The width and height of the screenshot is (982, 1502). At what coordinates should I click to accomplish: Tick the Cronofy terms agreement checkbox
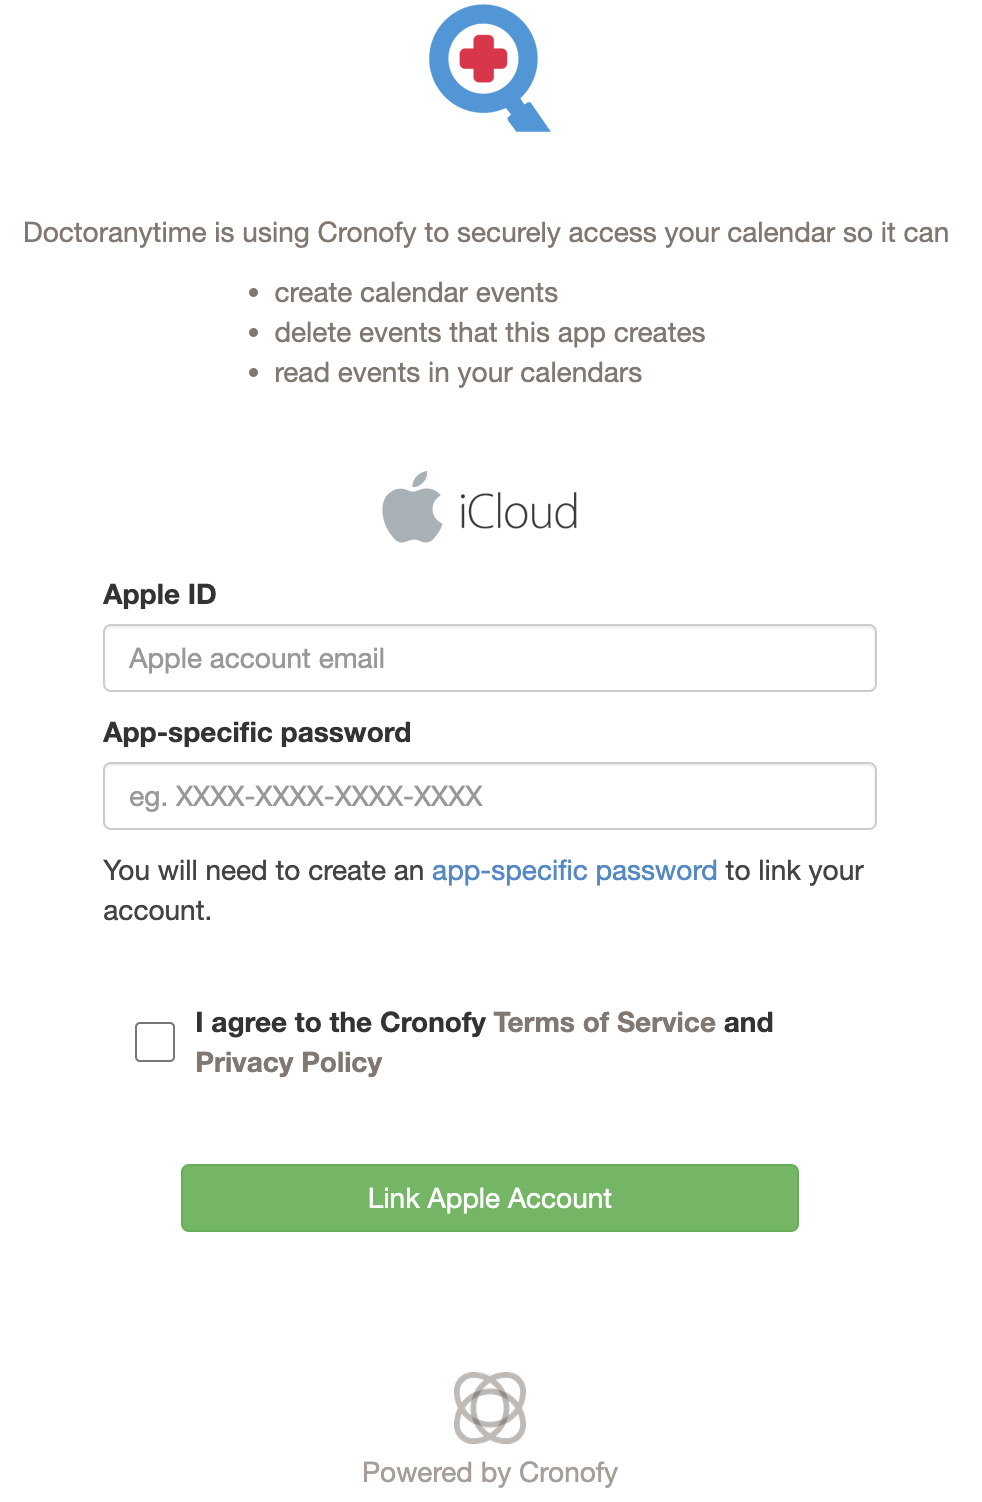(x=155, y=1042)
